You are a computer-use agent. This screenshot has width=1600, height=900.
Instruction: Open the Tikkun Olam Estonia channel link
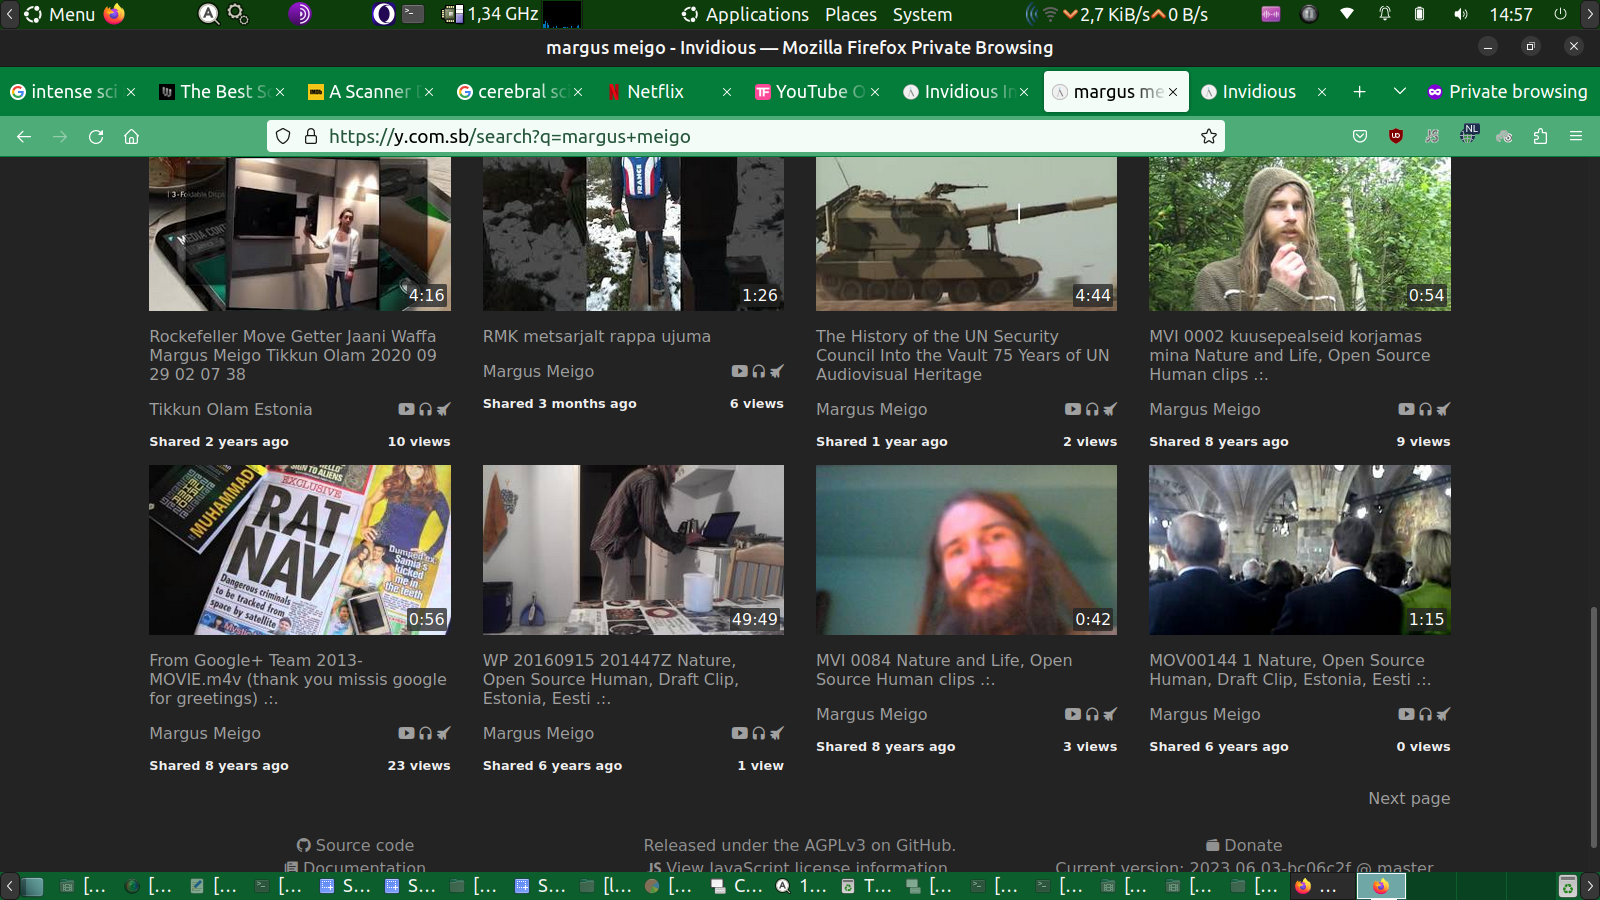pyautogui.click(x=231, y=409)
